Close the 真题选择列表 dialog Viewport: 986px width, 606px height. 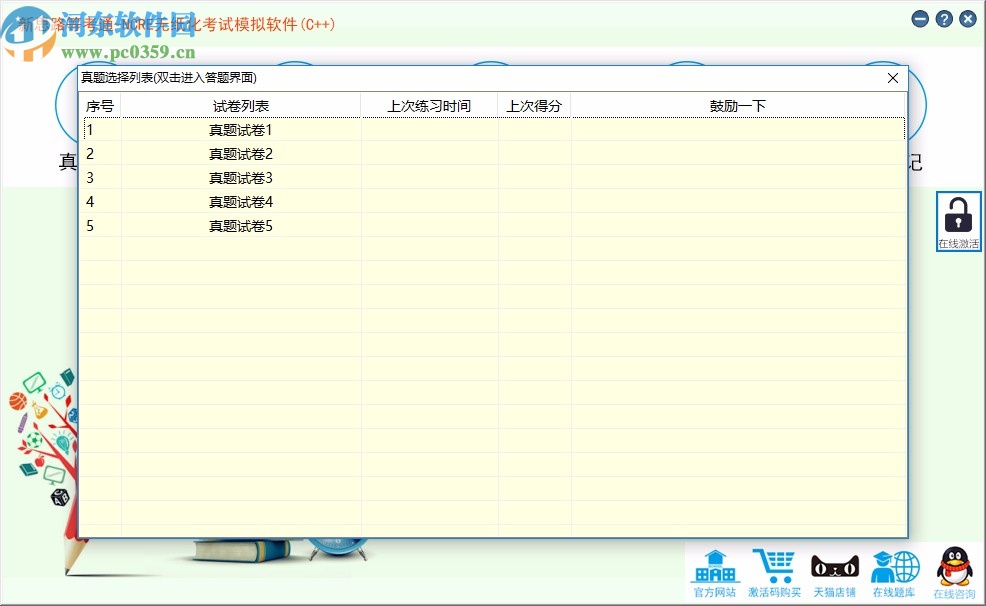[893, 78]
